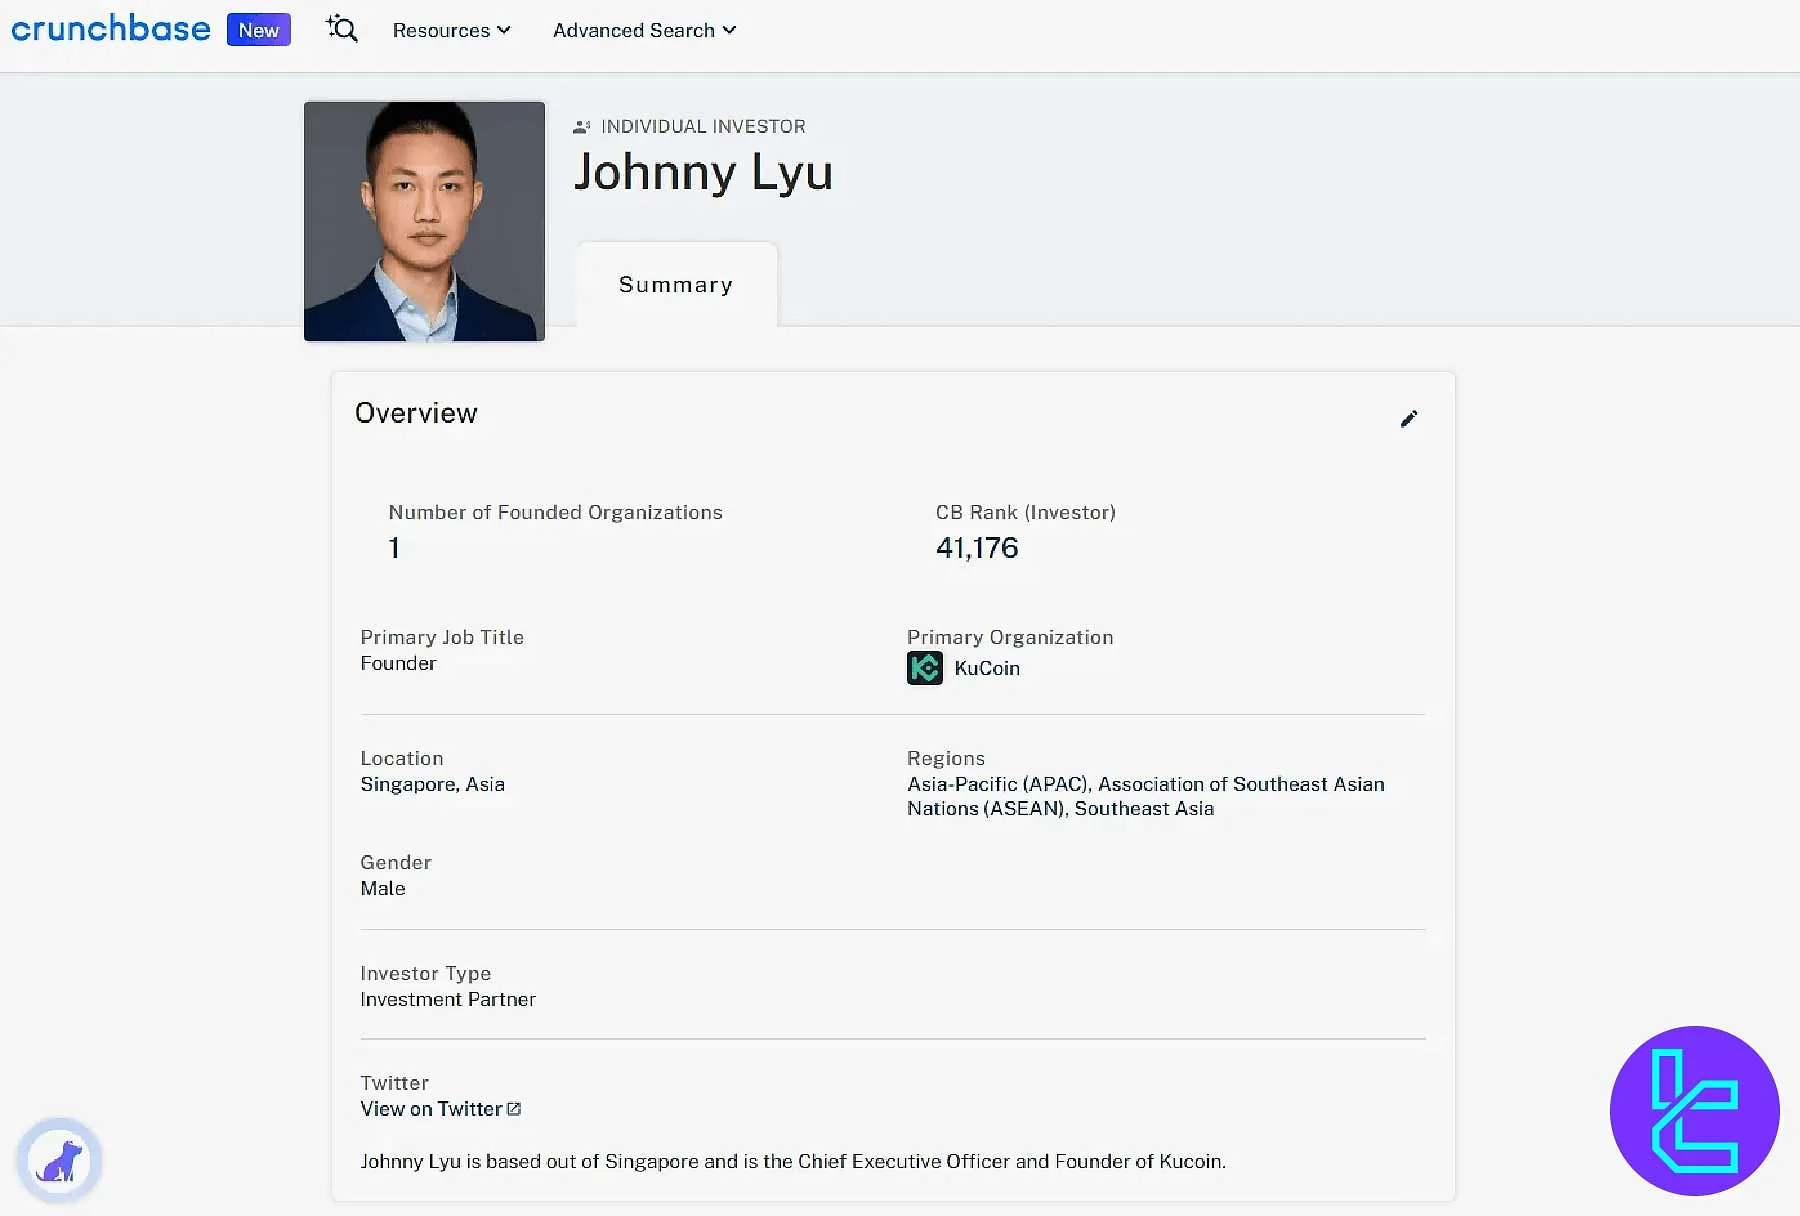Screen dimensions: 1800x1216
Task: Click the Founder job title value
Action: click(x=398, y=663)
